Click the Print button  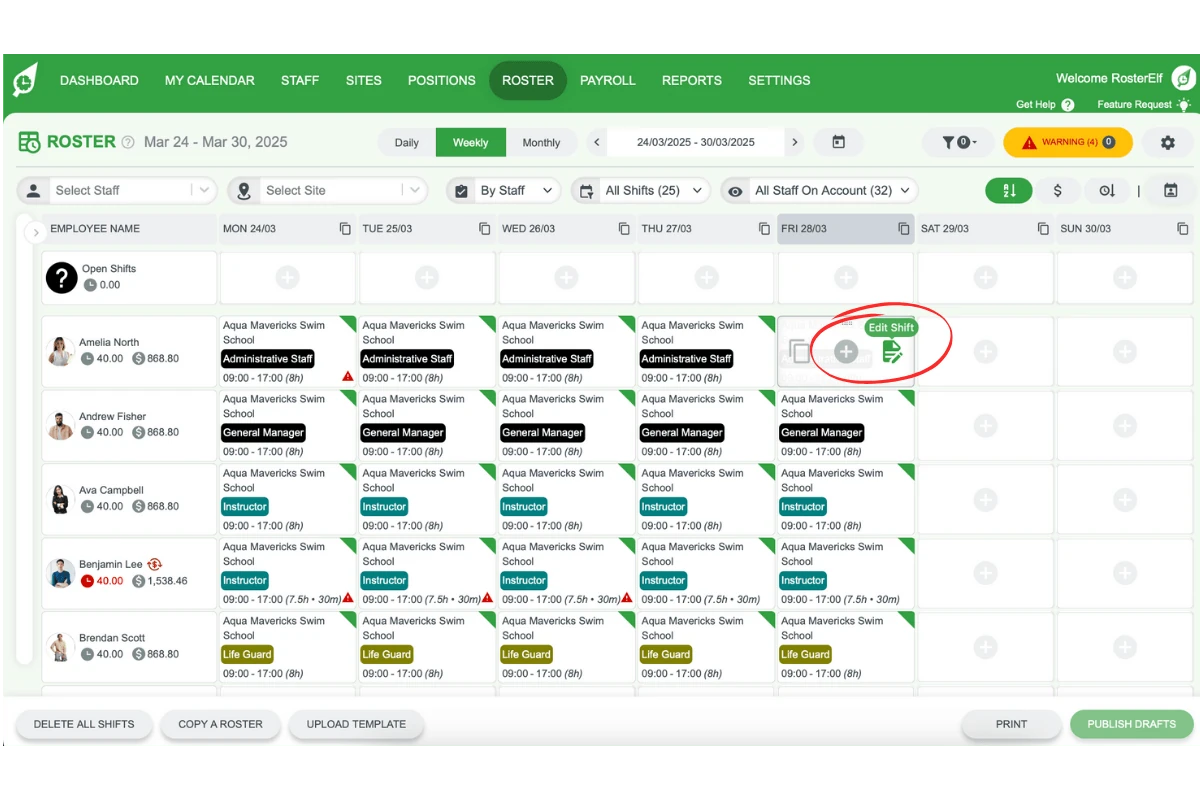[x=1011, y=724]
